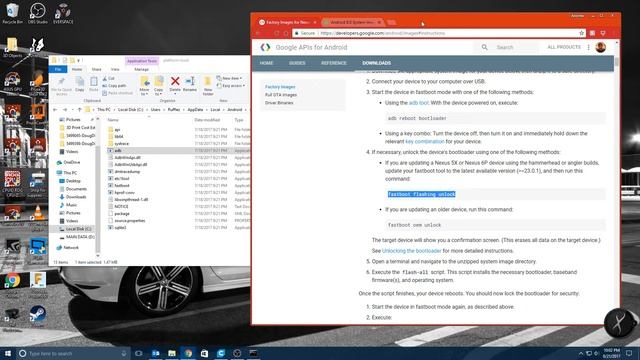Select MAIN DATA (D:) drive in navigation pane
The image size is (640, 360).
click(80, 237)
